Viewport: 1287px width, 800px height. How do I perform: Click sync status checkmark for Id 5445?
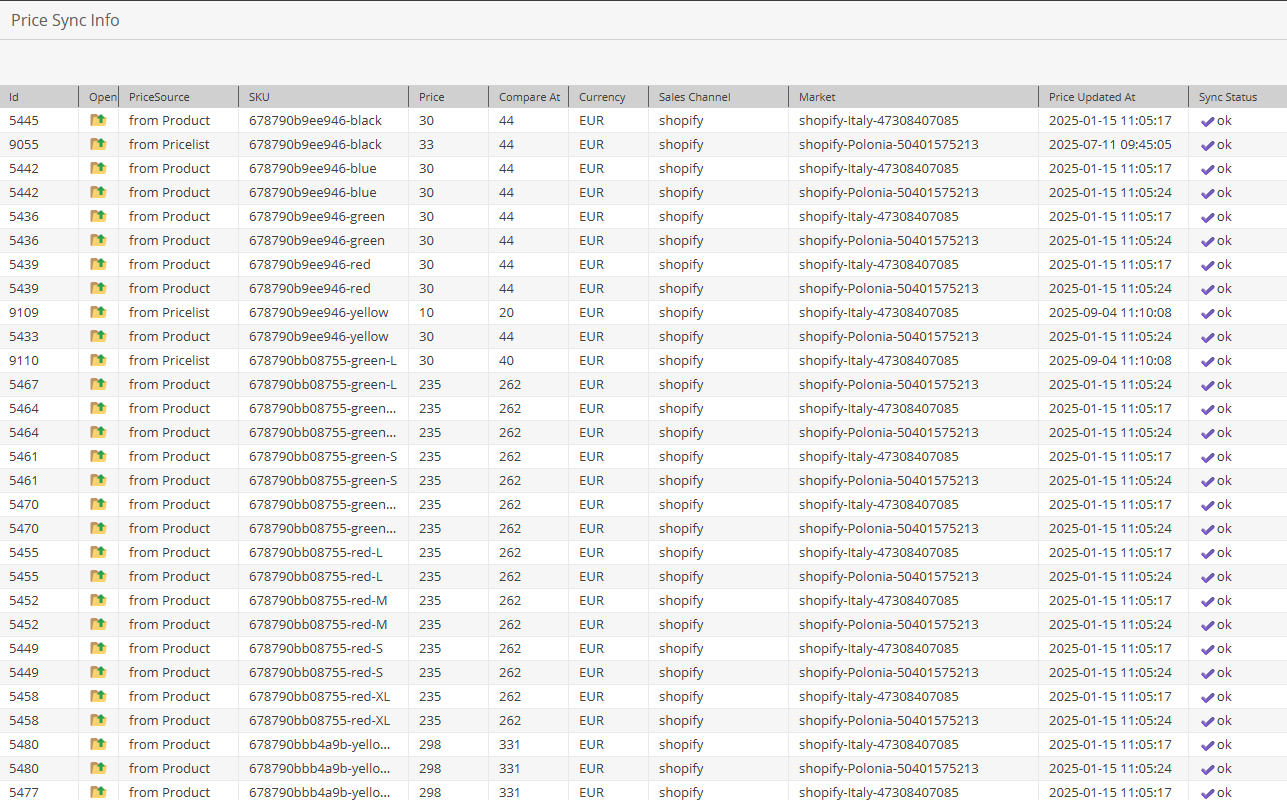point(1207,121)
